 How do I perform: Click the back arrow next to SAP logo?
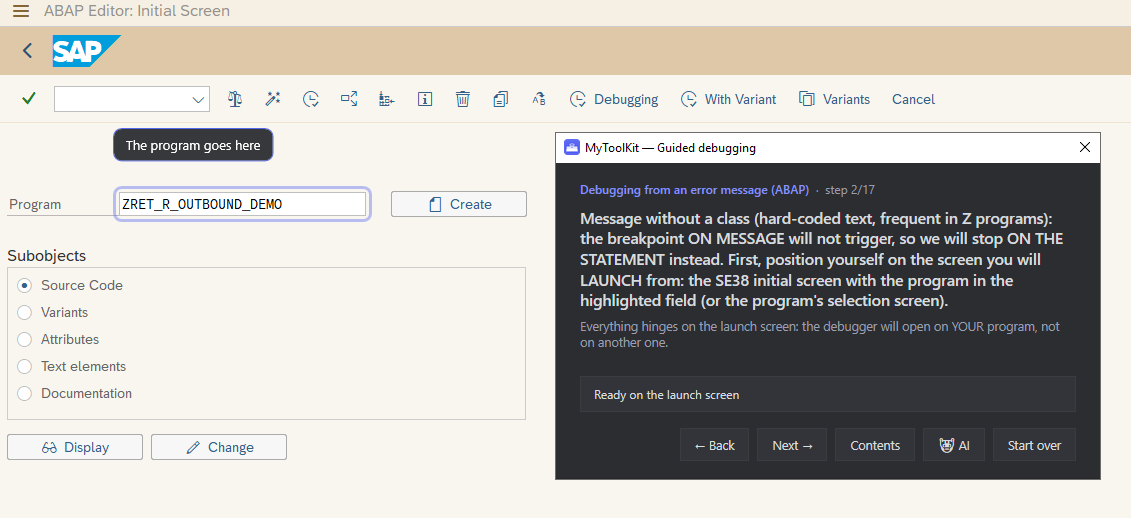pos(27,51)
